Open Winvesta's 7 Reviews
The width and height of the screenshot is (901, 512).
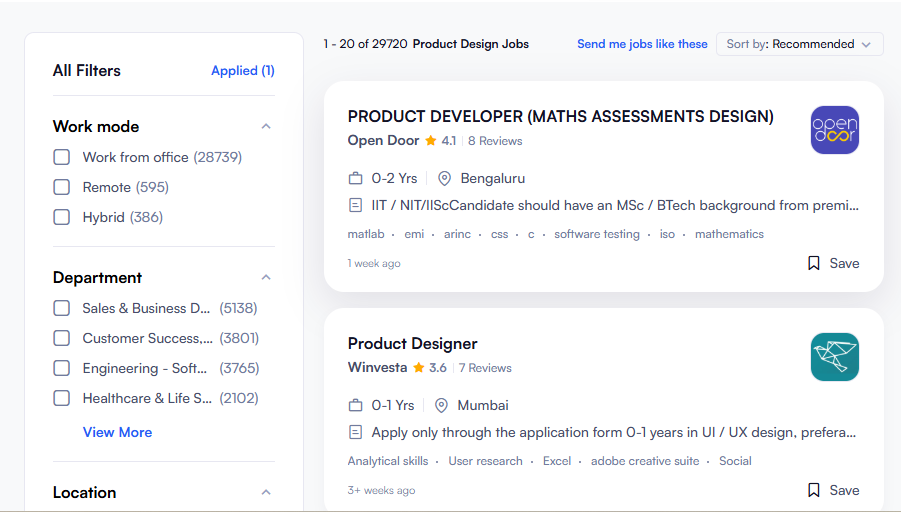coord(485,368)
